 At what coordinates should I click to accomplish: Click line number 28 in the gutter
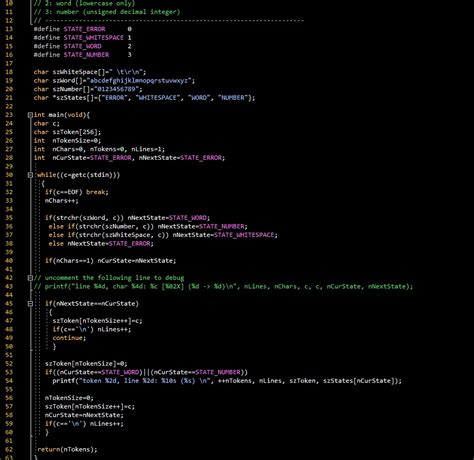(x=9, y=158)
